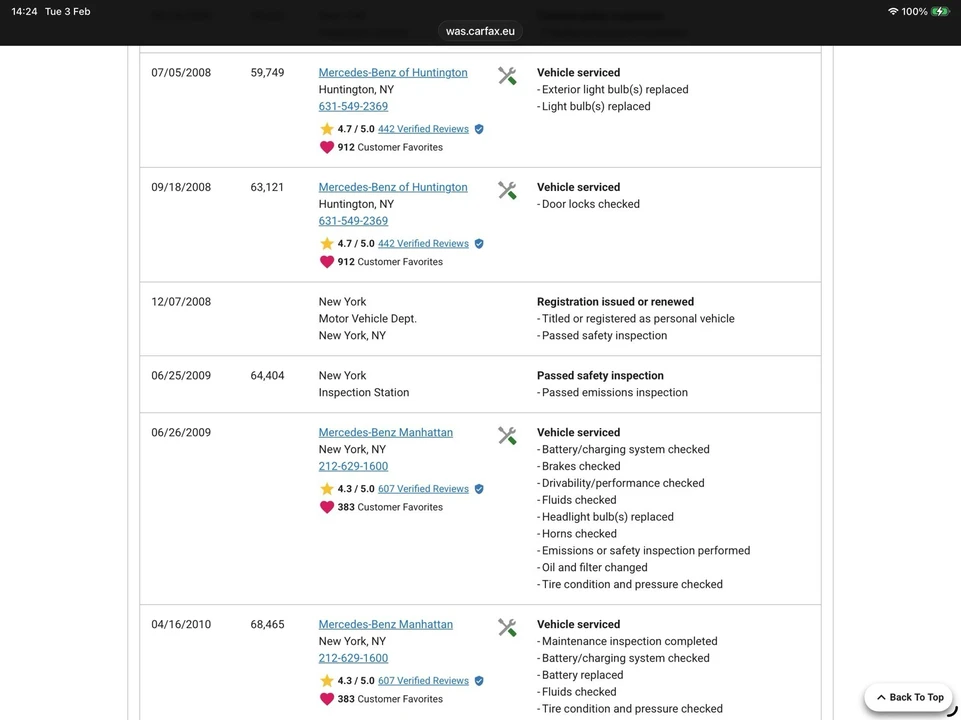Select the date 09/18/2008
961x720 pixels.
coord(181,187)
